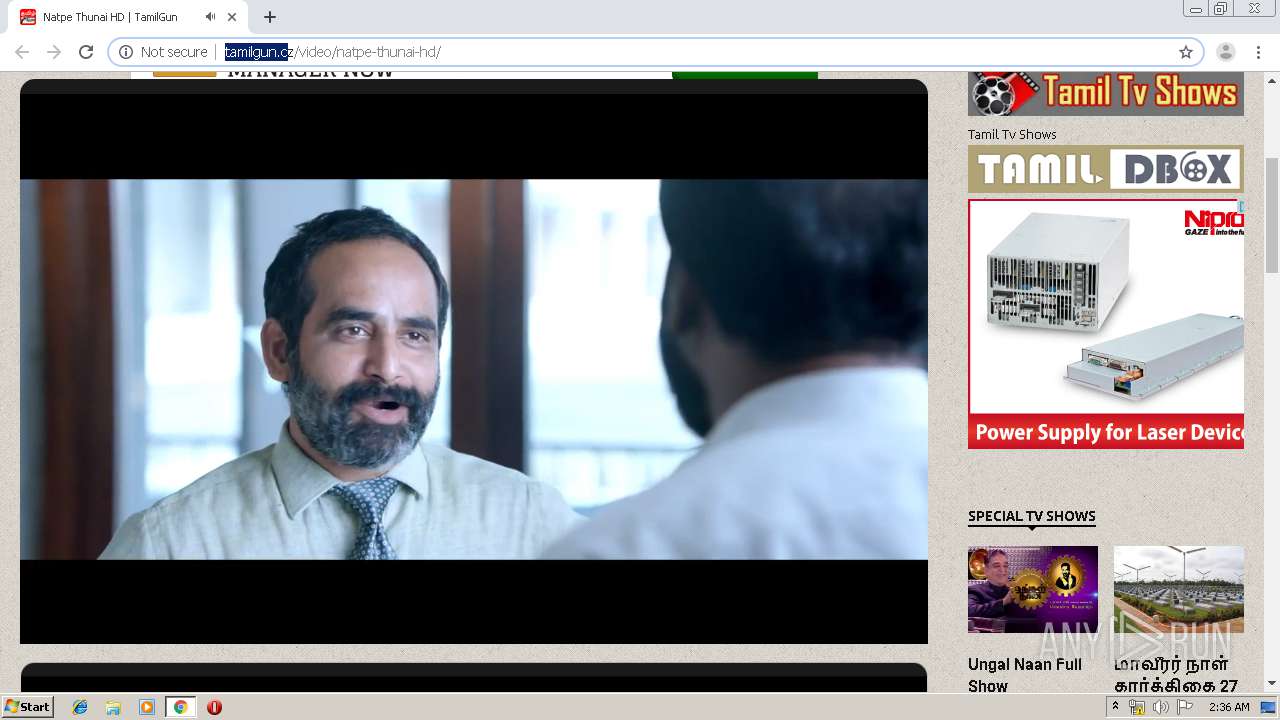This screenshot has height=720, width=1280.
Task: Open the Chrome three-dot menu
Action: click(1258, 52)
